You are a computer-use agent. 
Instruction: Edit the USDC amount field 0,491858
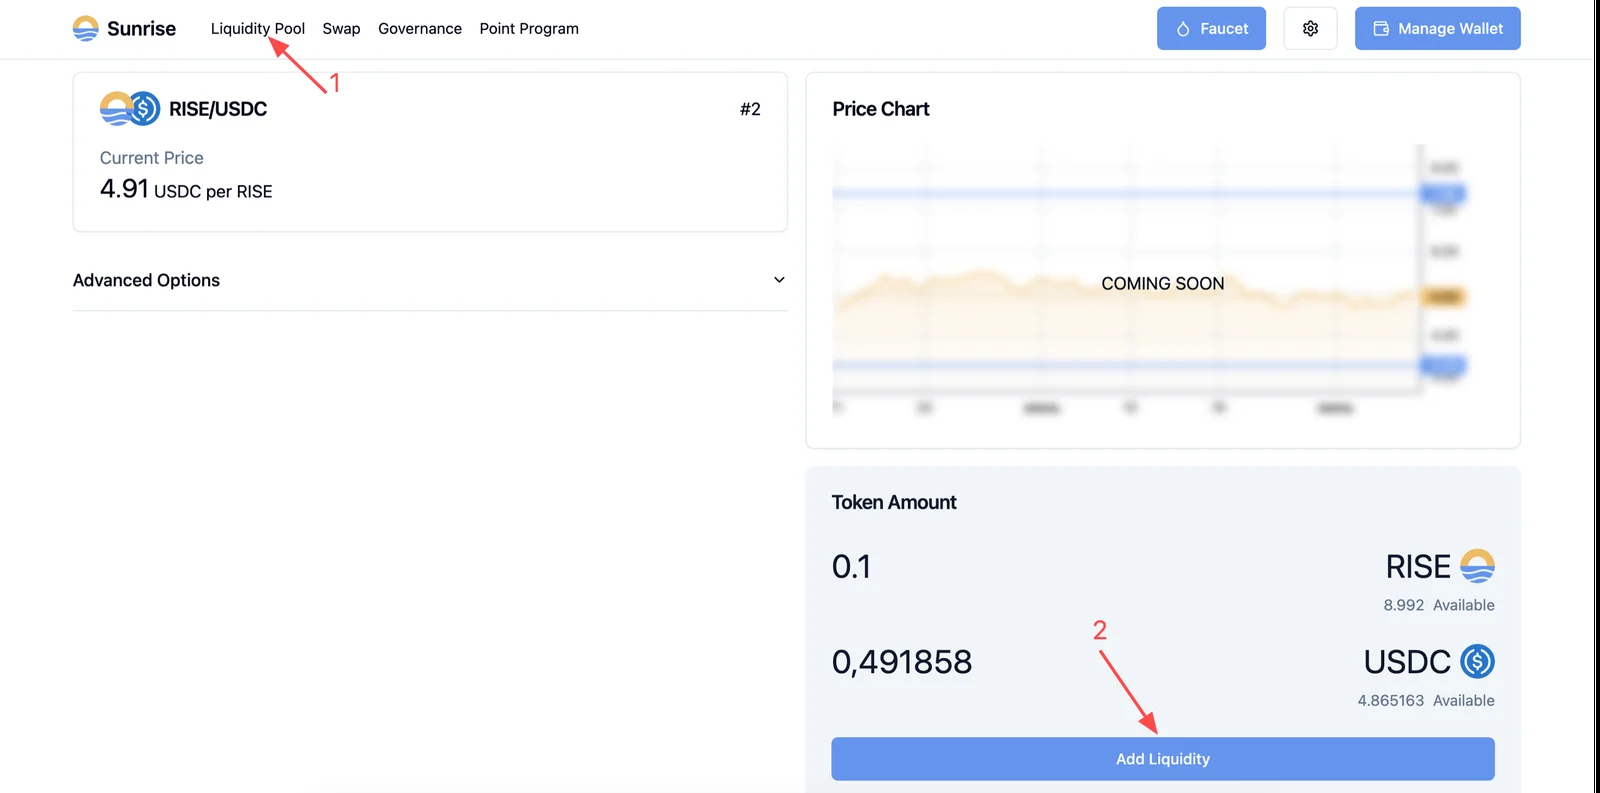click(902, 662)
